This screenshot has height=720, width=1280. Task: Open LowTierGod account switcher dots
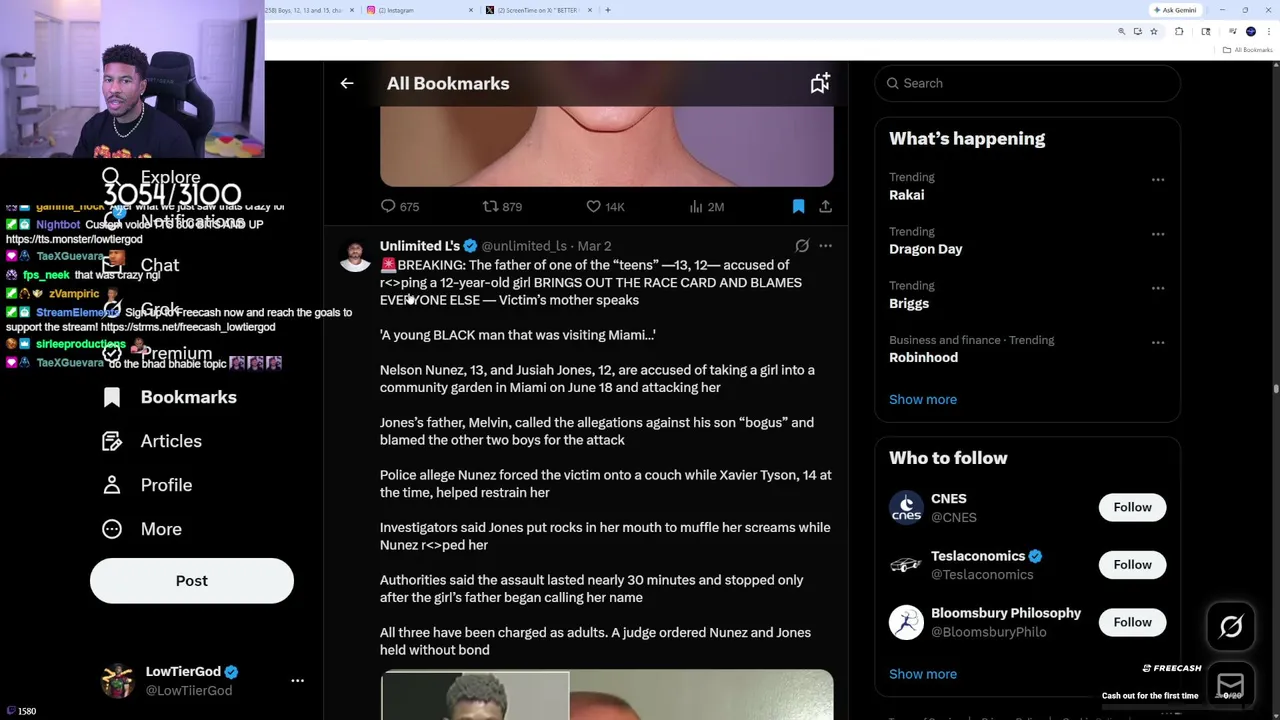(297, 681)
